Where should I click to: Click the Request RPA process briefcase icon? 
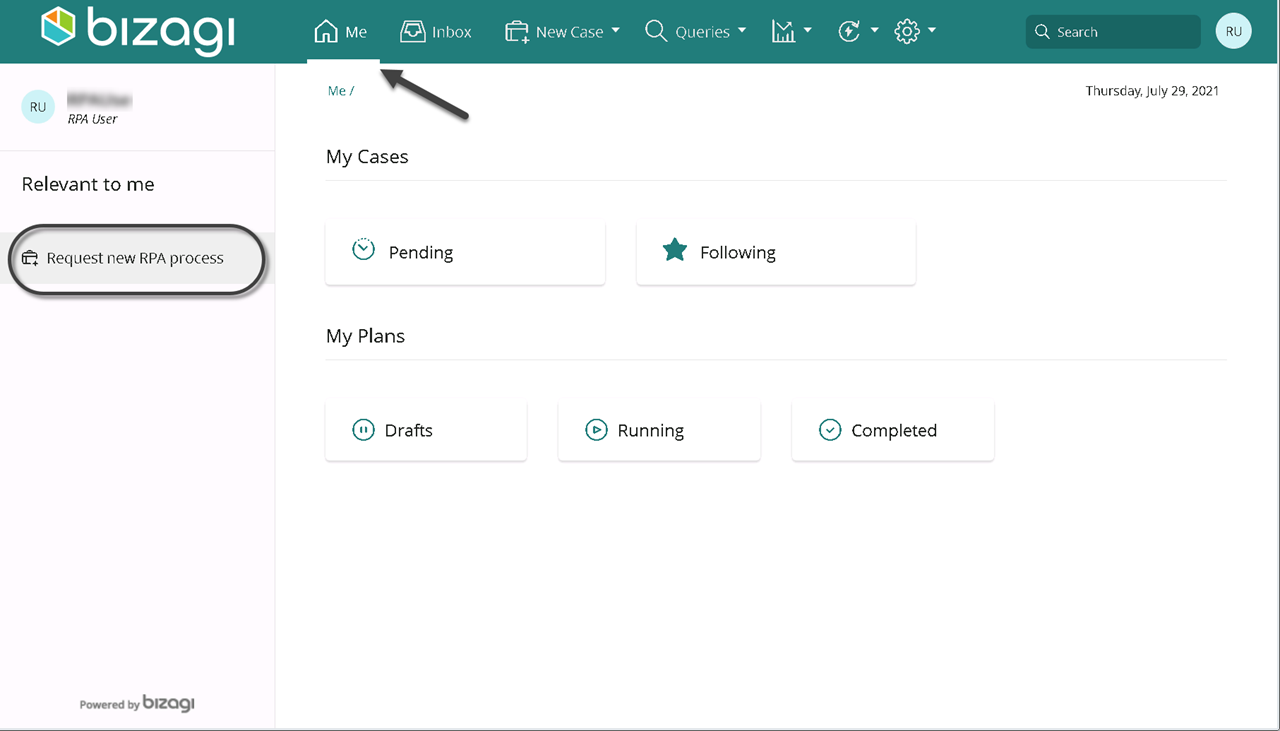click(x=30, y=258)
